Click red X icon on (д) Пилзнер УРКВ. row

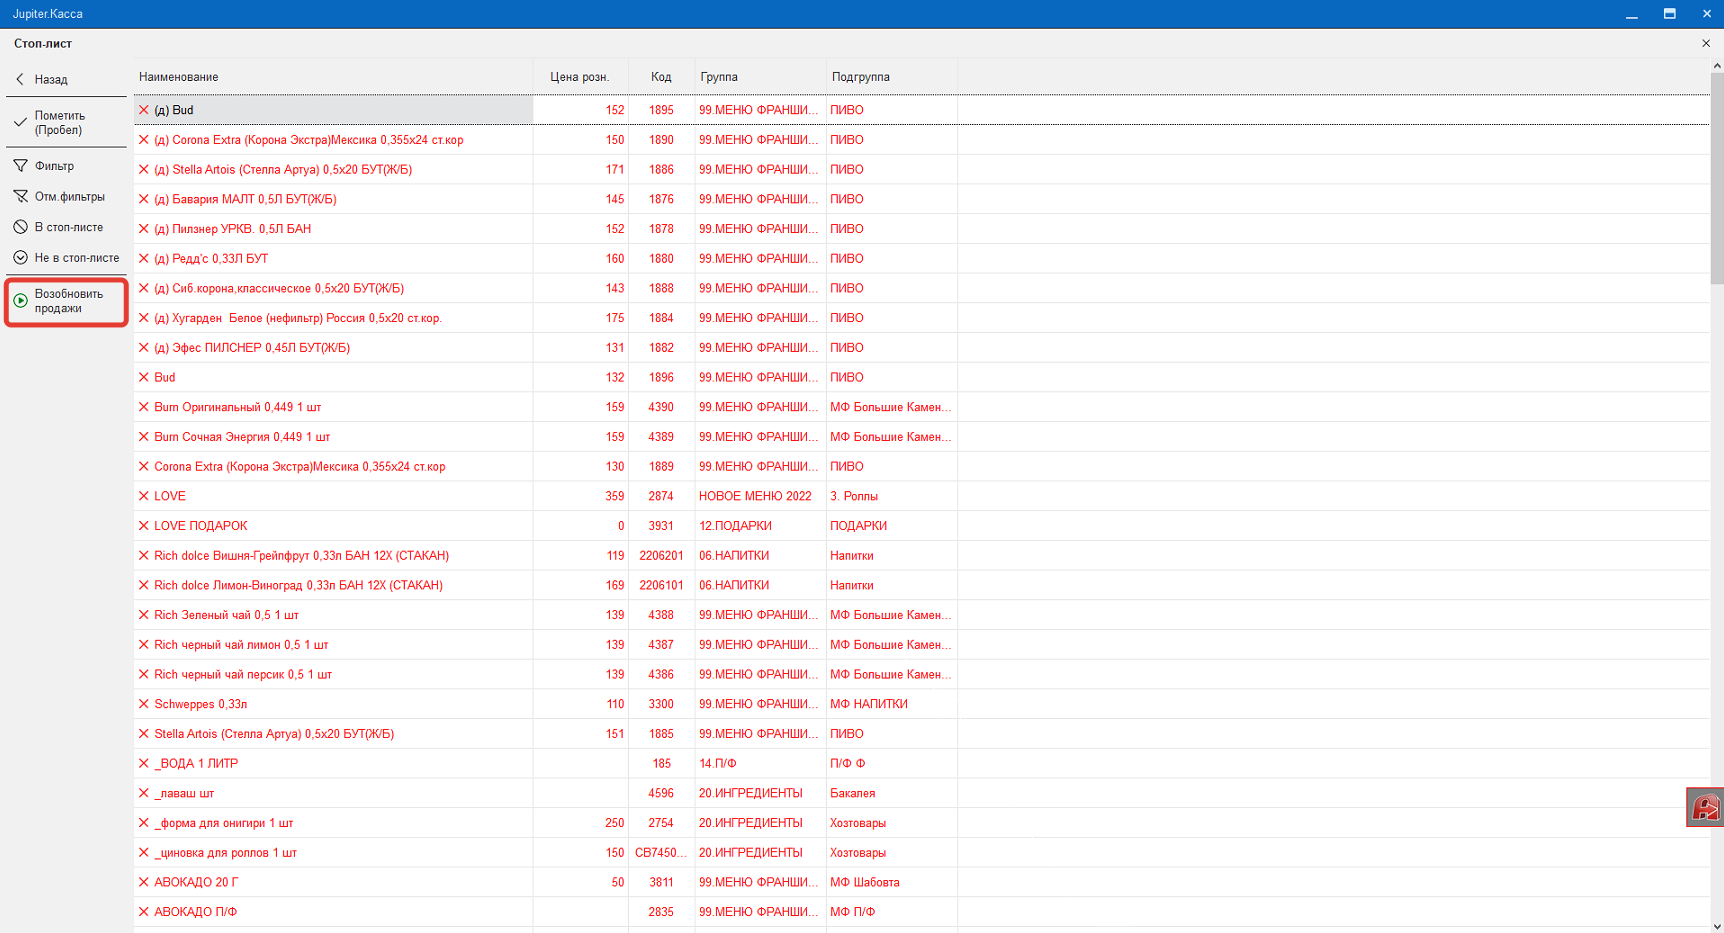coord(144,229)
